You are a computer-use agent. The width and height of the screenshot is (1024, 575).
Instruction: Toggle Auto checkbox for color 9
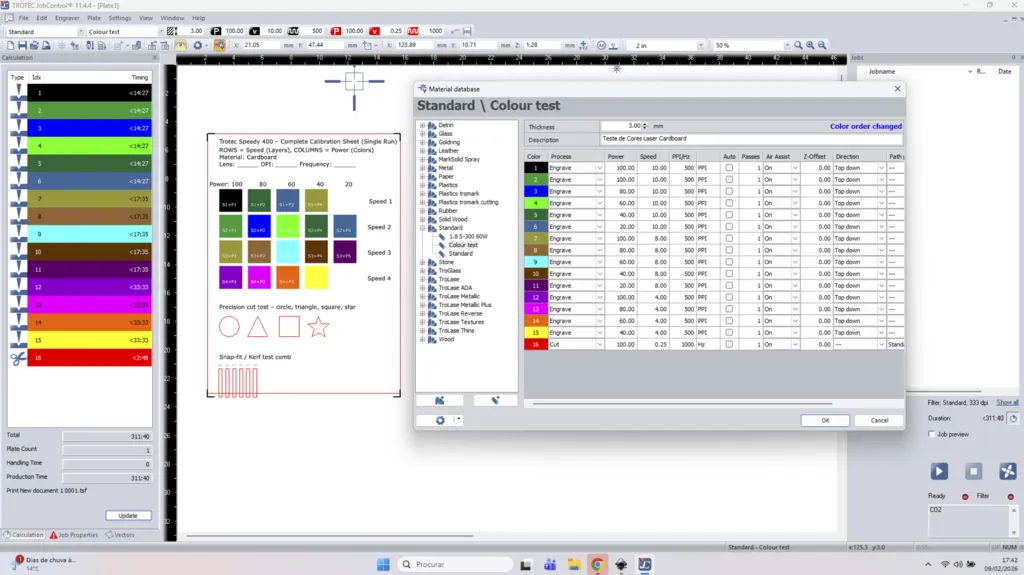(729, 262)
